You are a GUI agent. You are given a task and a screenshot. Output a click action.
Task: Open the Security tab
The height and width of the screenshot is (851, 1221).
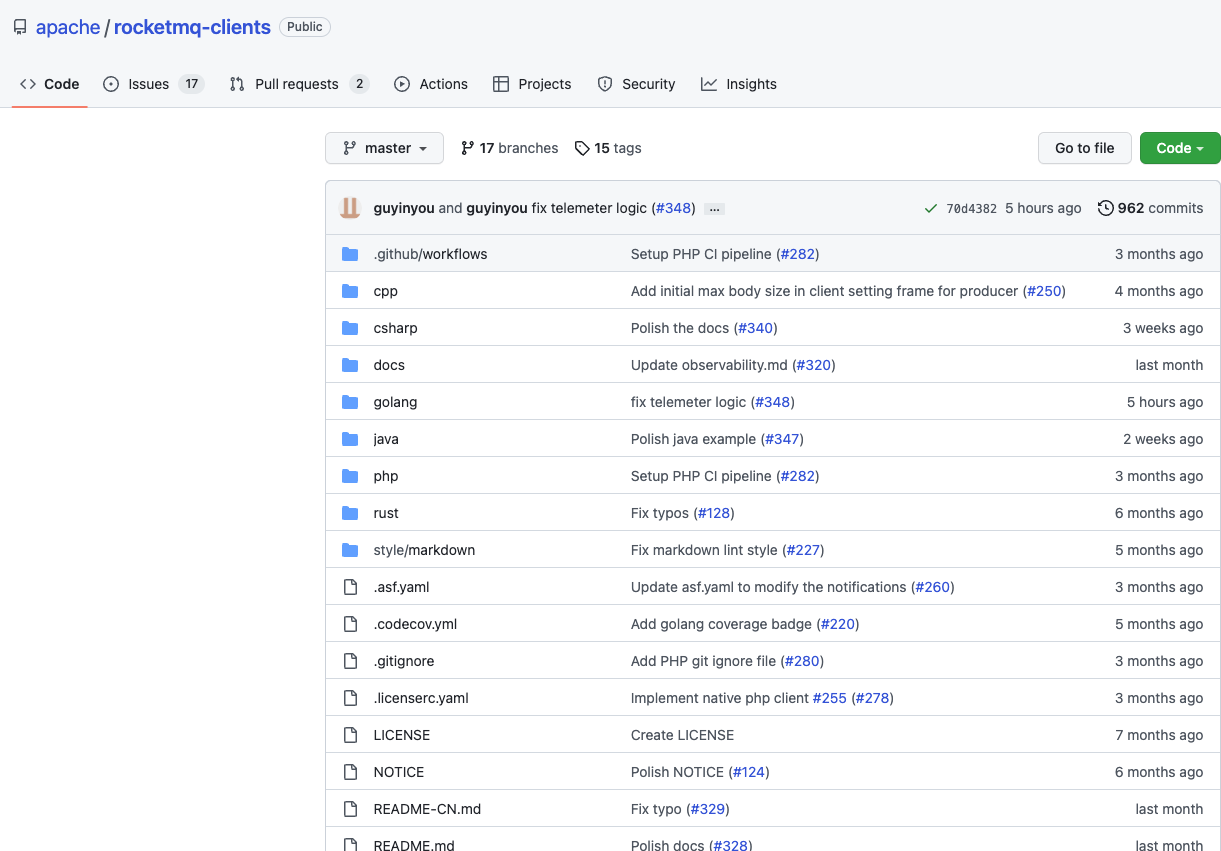636,84
